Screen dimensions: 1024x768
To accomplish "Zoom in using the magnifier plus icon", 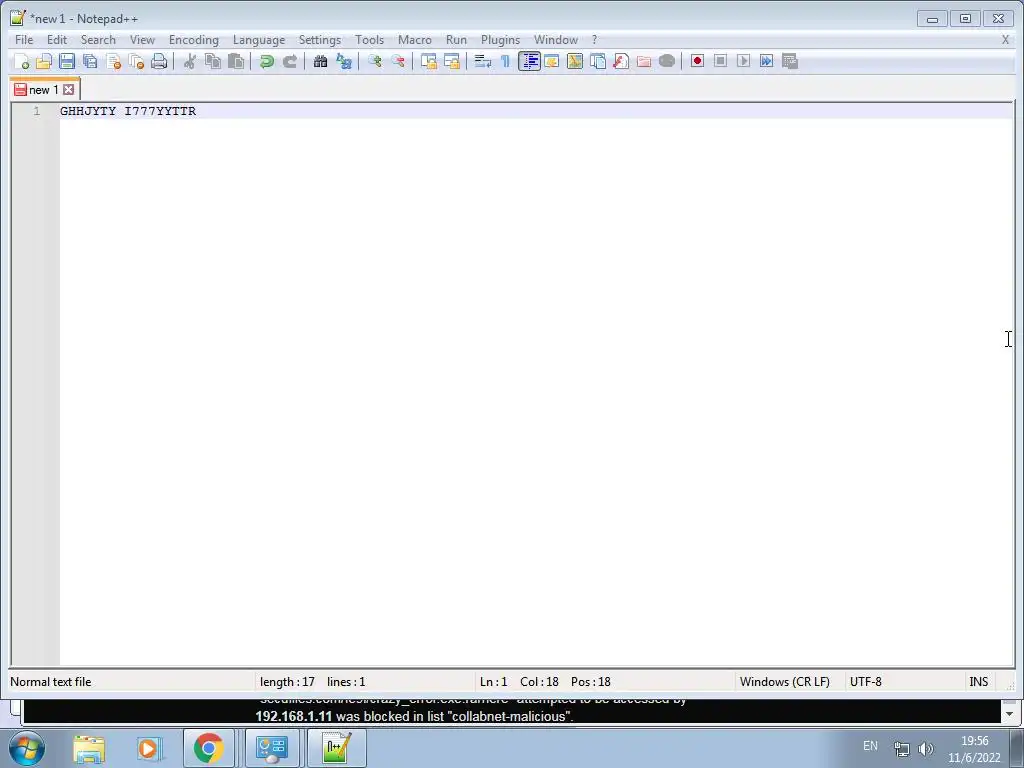I will pyautogui.click(x=375, y=61).
